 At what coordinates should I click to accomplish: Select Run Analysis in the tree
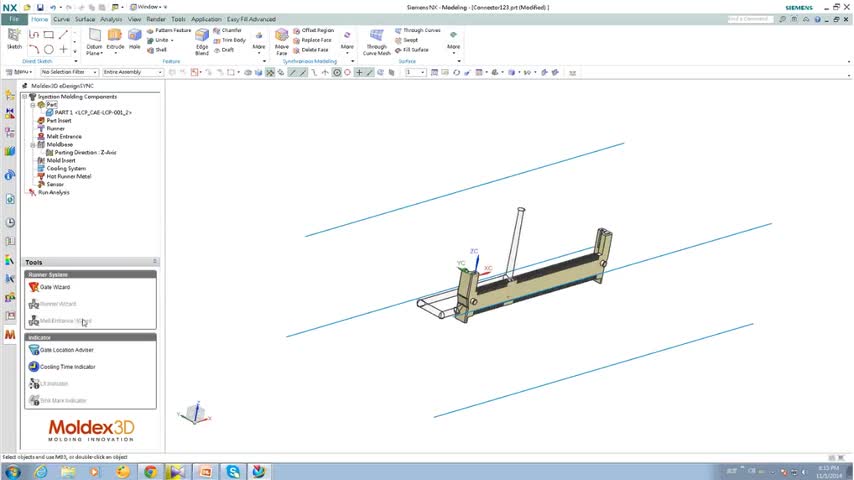[x=53, y=192]
